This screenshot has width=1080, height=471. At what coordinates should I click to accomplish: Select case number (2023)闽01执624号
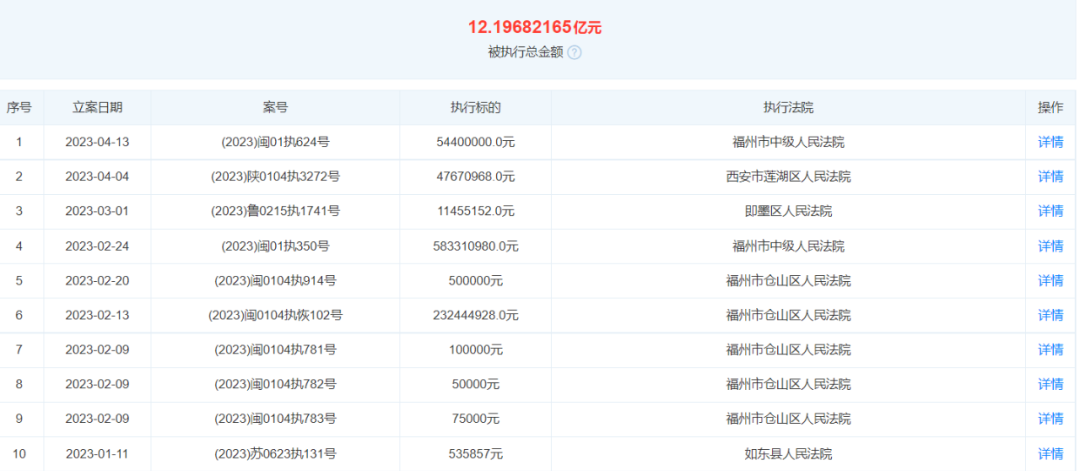click(275, 143)
